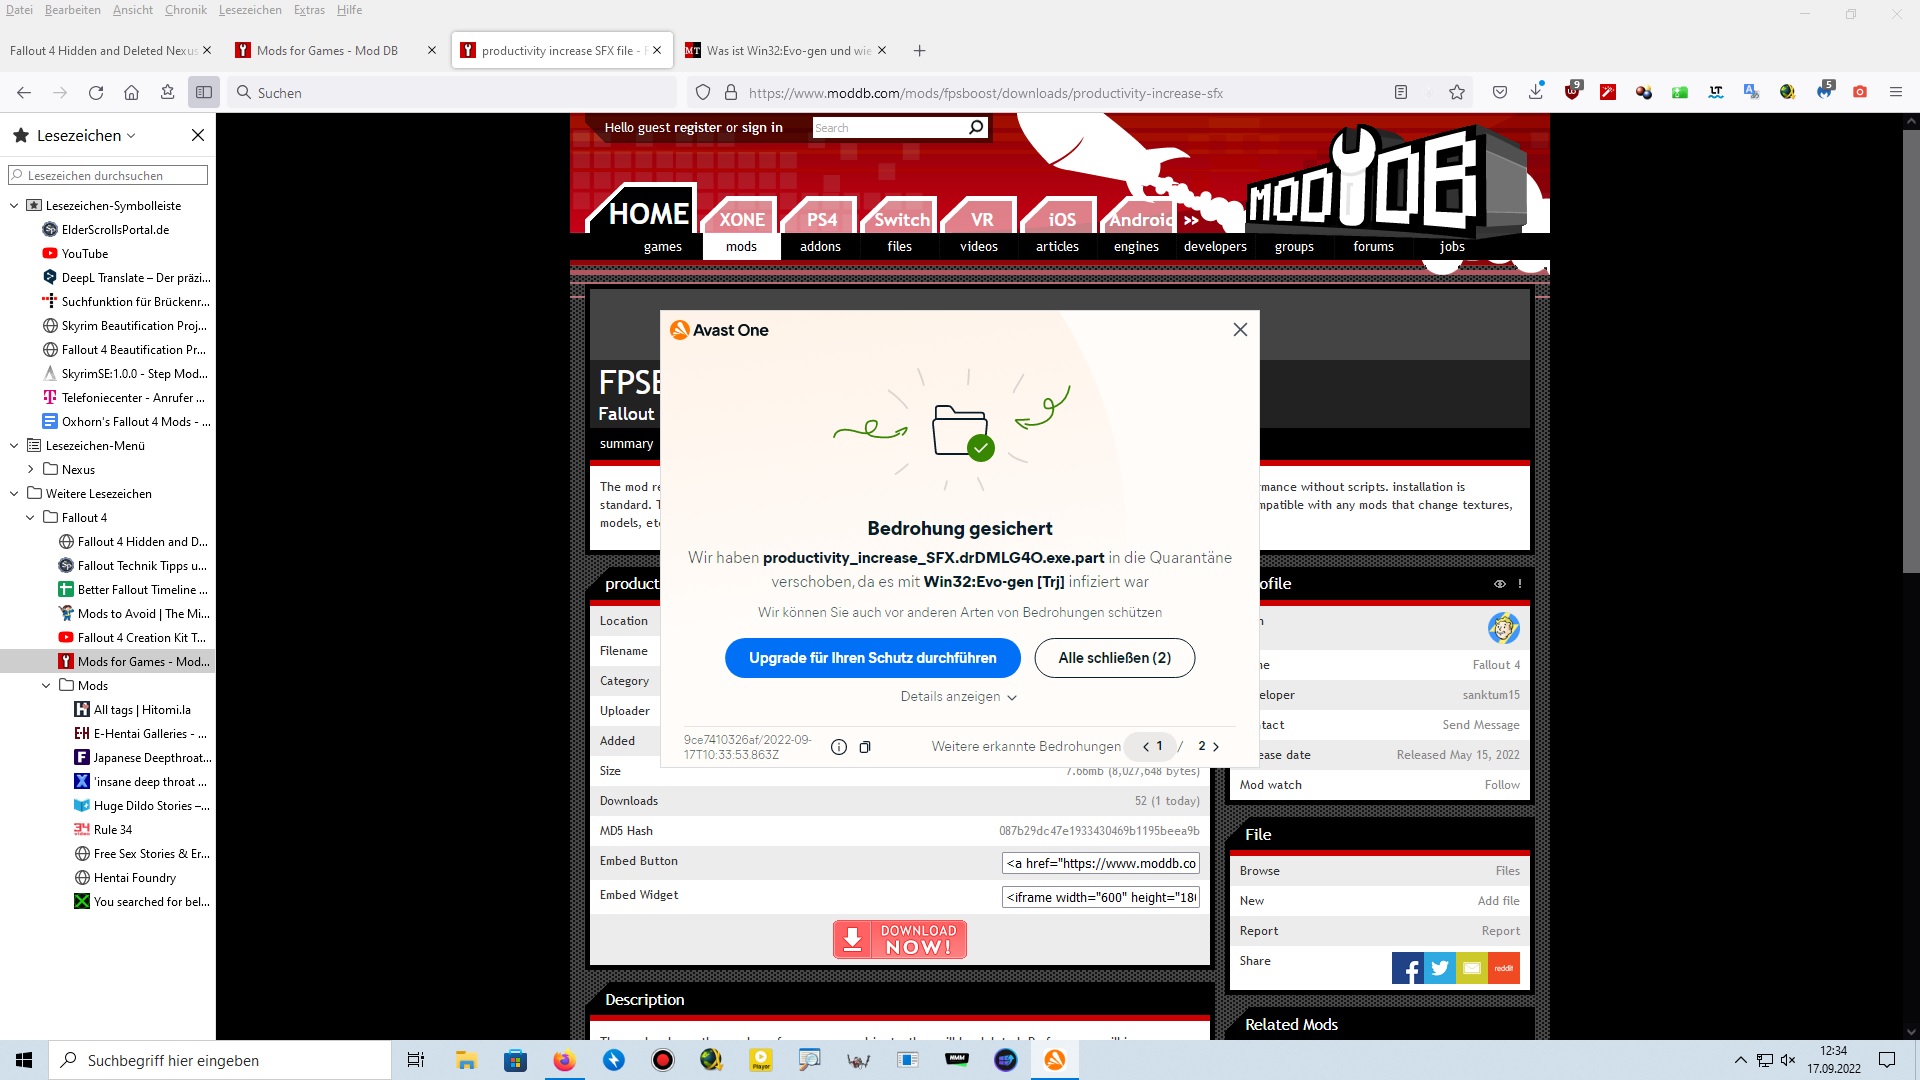Switch to Mods for Games - Mod DB tab
The height and width of the screenshot is (1080, 1920).
point(327,51)
